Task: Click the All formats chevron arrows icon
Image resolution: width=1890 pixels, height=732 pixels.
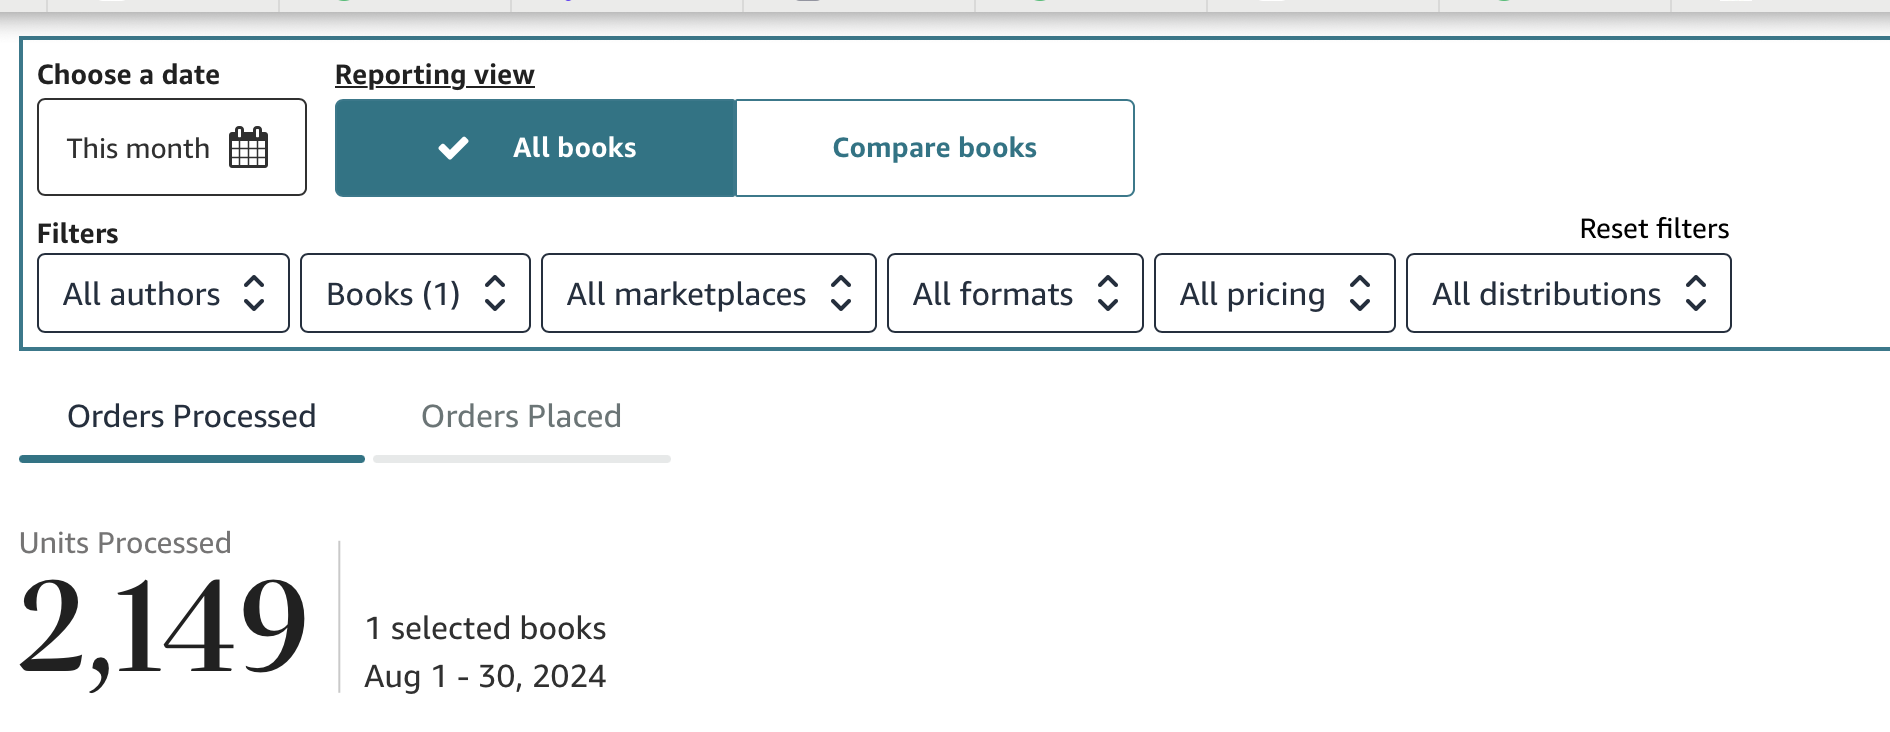Action: tap(1108, 294)
